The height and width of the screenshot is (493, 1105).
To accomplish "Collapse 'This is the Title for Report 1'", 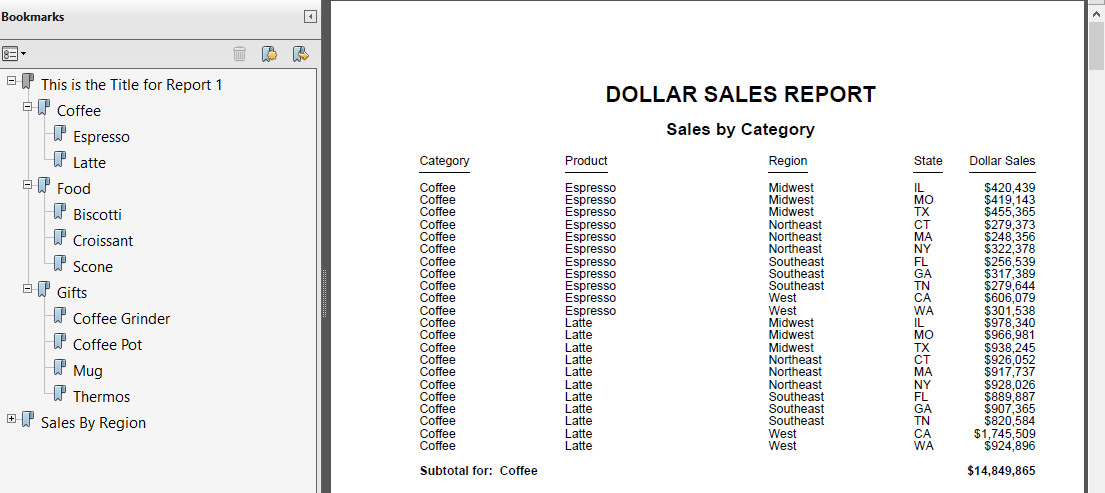I will click(11, 80).
